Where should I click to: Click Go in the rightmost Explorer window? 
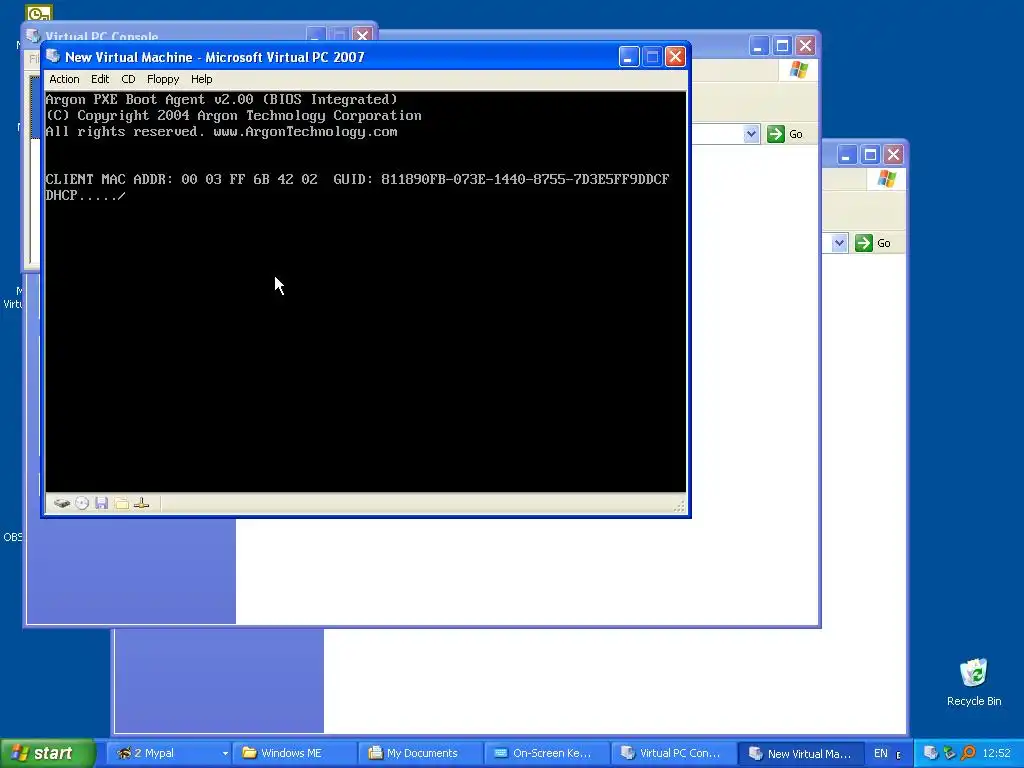point(874,243)
